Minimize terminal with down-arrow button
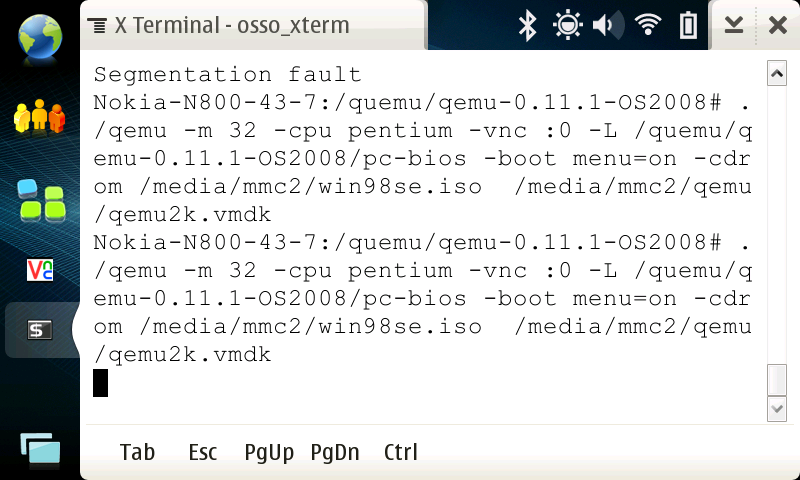This screenshot has width=800, height=480. coord(734,26)
